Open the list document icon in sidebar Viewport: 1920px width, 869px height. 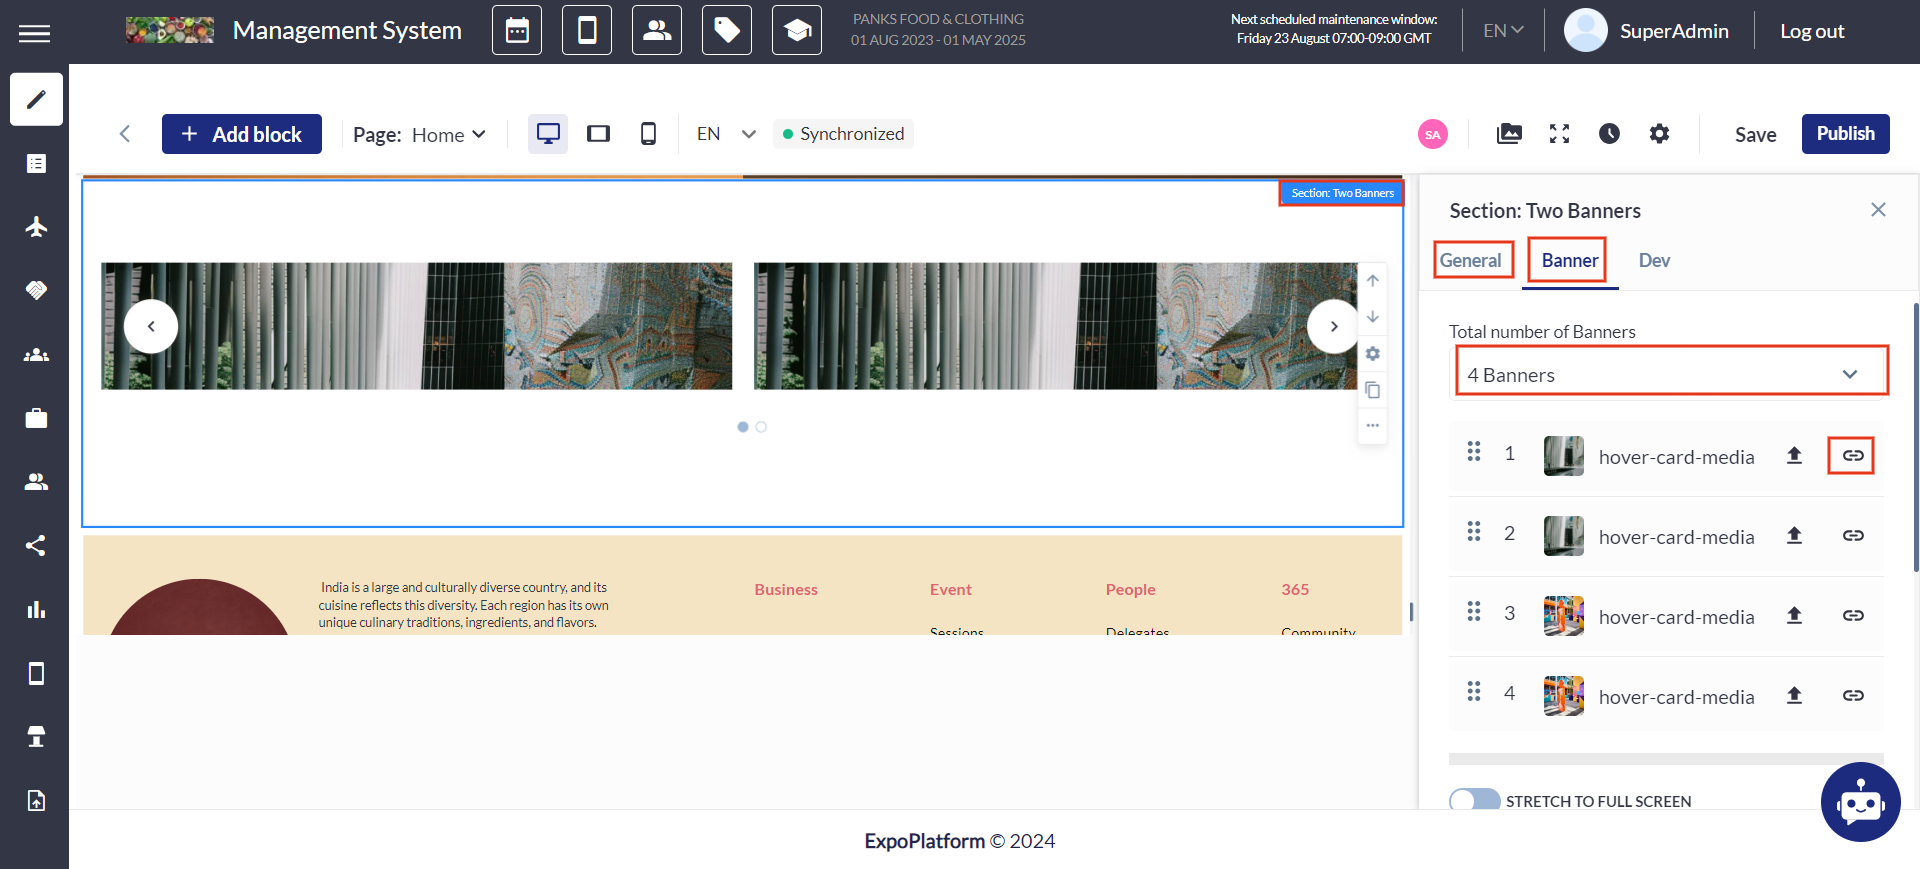click(x=36, y=163)
